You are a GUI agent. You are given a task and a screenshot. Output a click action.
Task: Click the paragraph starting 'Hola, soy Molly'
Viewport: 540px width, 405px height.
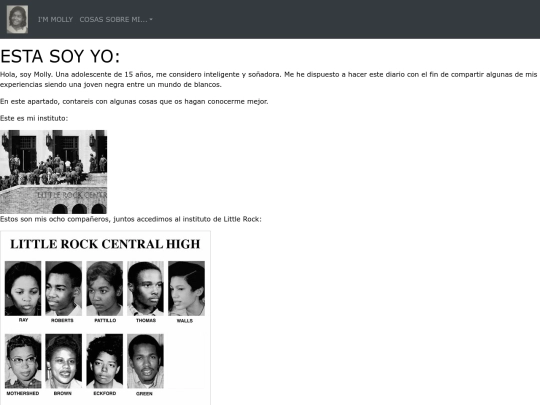(x=269, y=80)
